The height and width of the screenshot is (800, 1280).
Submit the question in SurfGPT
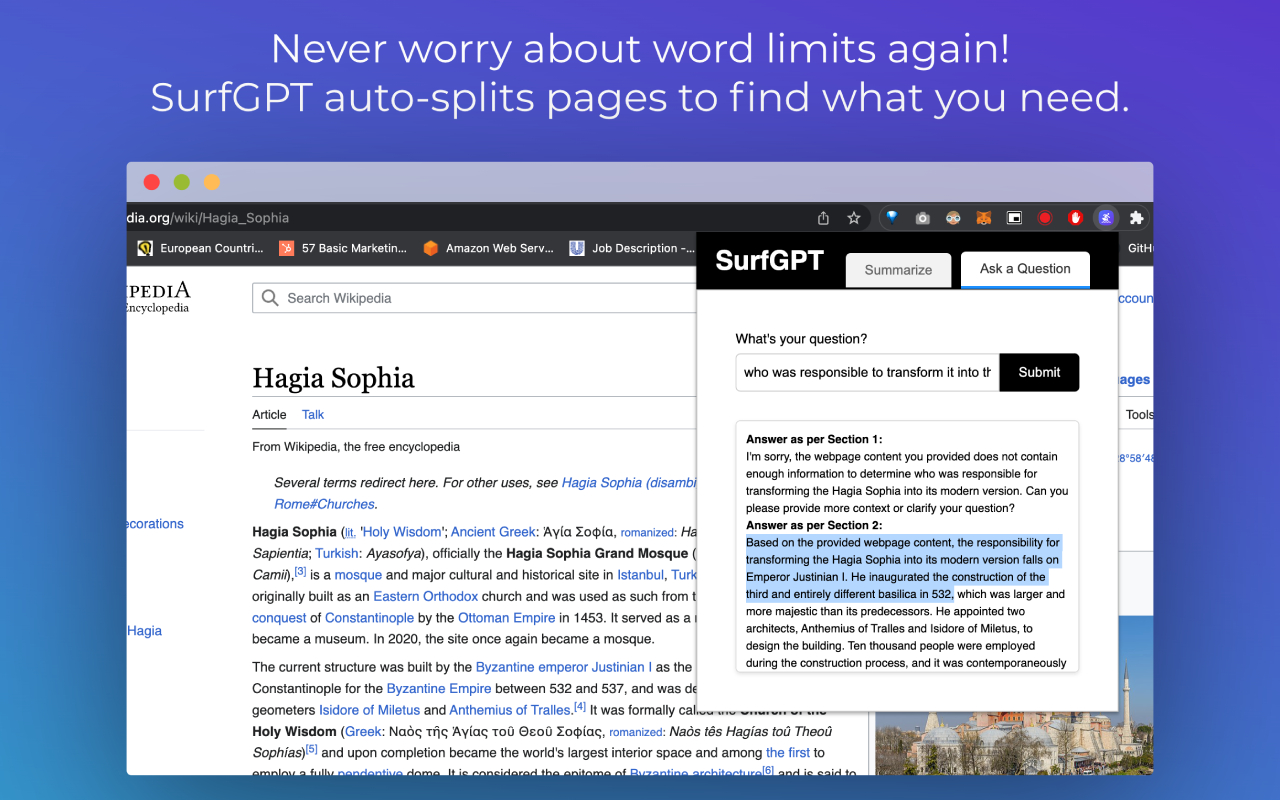click(x=1039, y=372)
